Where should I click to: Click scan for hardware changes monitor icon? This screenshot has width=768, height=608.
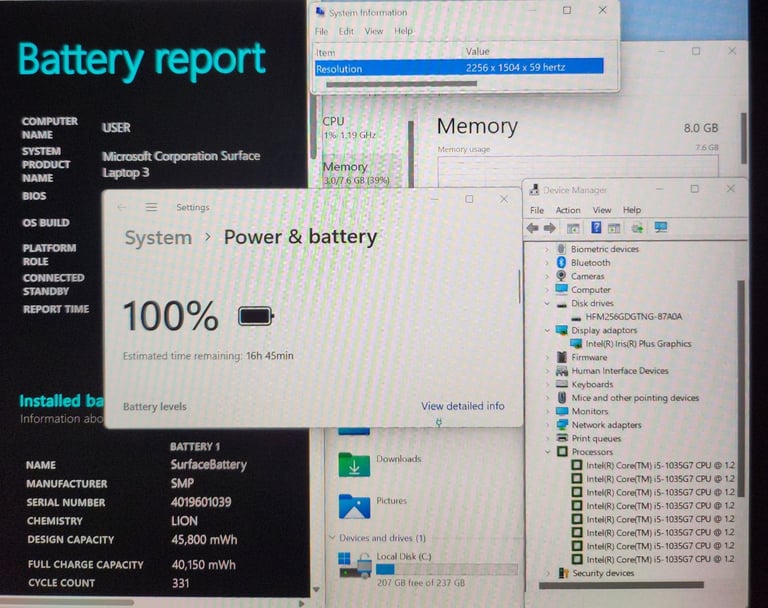(x=661, y=227)
